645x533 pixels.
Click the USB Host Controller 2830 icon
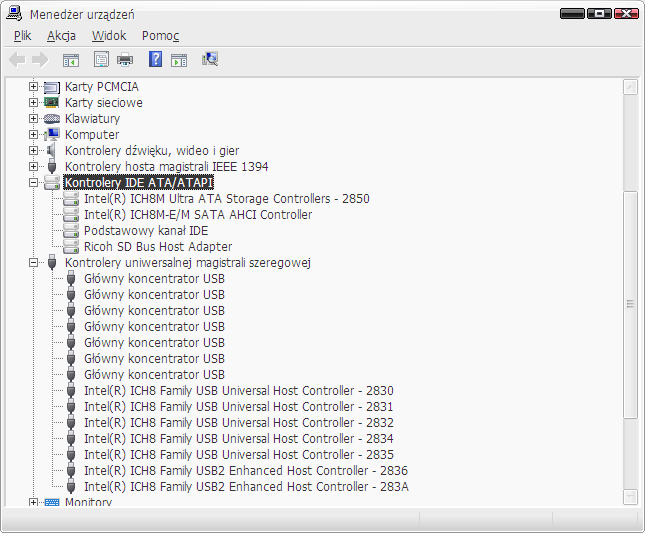71,391
